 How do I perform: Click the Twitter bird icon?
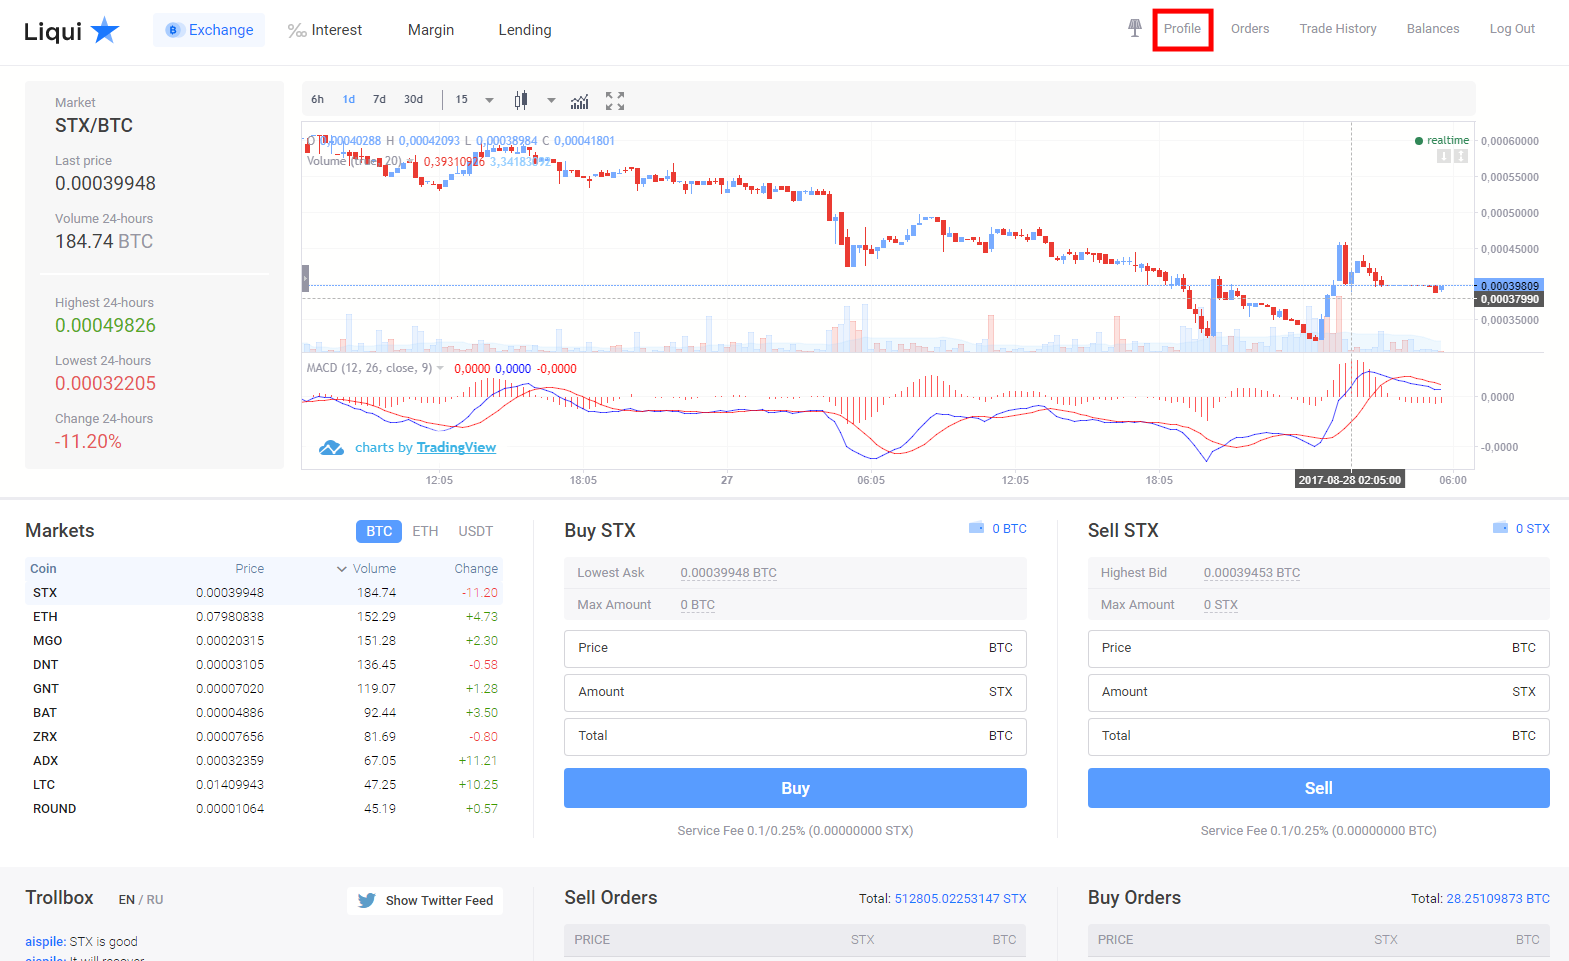367,900
